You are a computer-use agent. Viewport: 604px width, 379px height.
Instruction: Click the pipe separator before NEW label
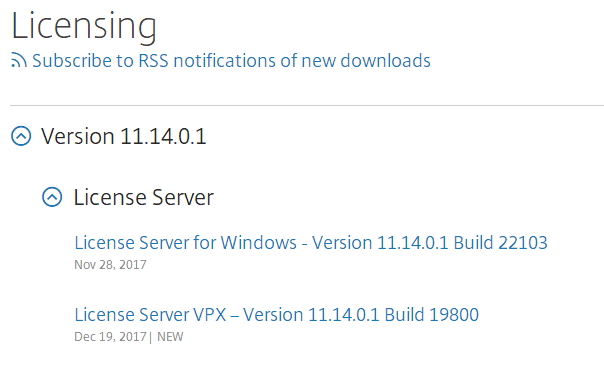coord(151,337)
